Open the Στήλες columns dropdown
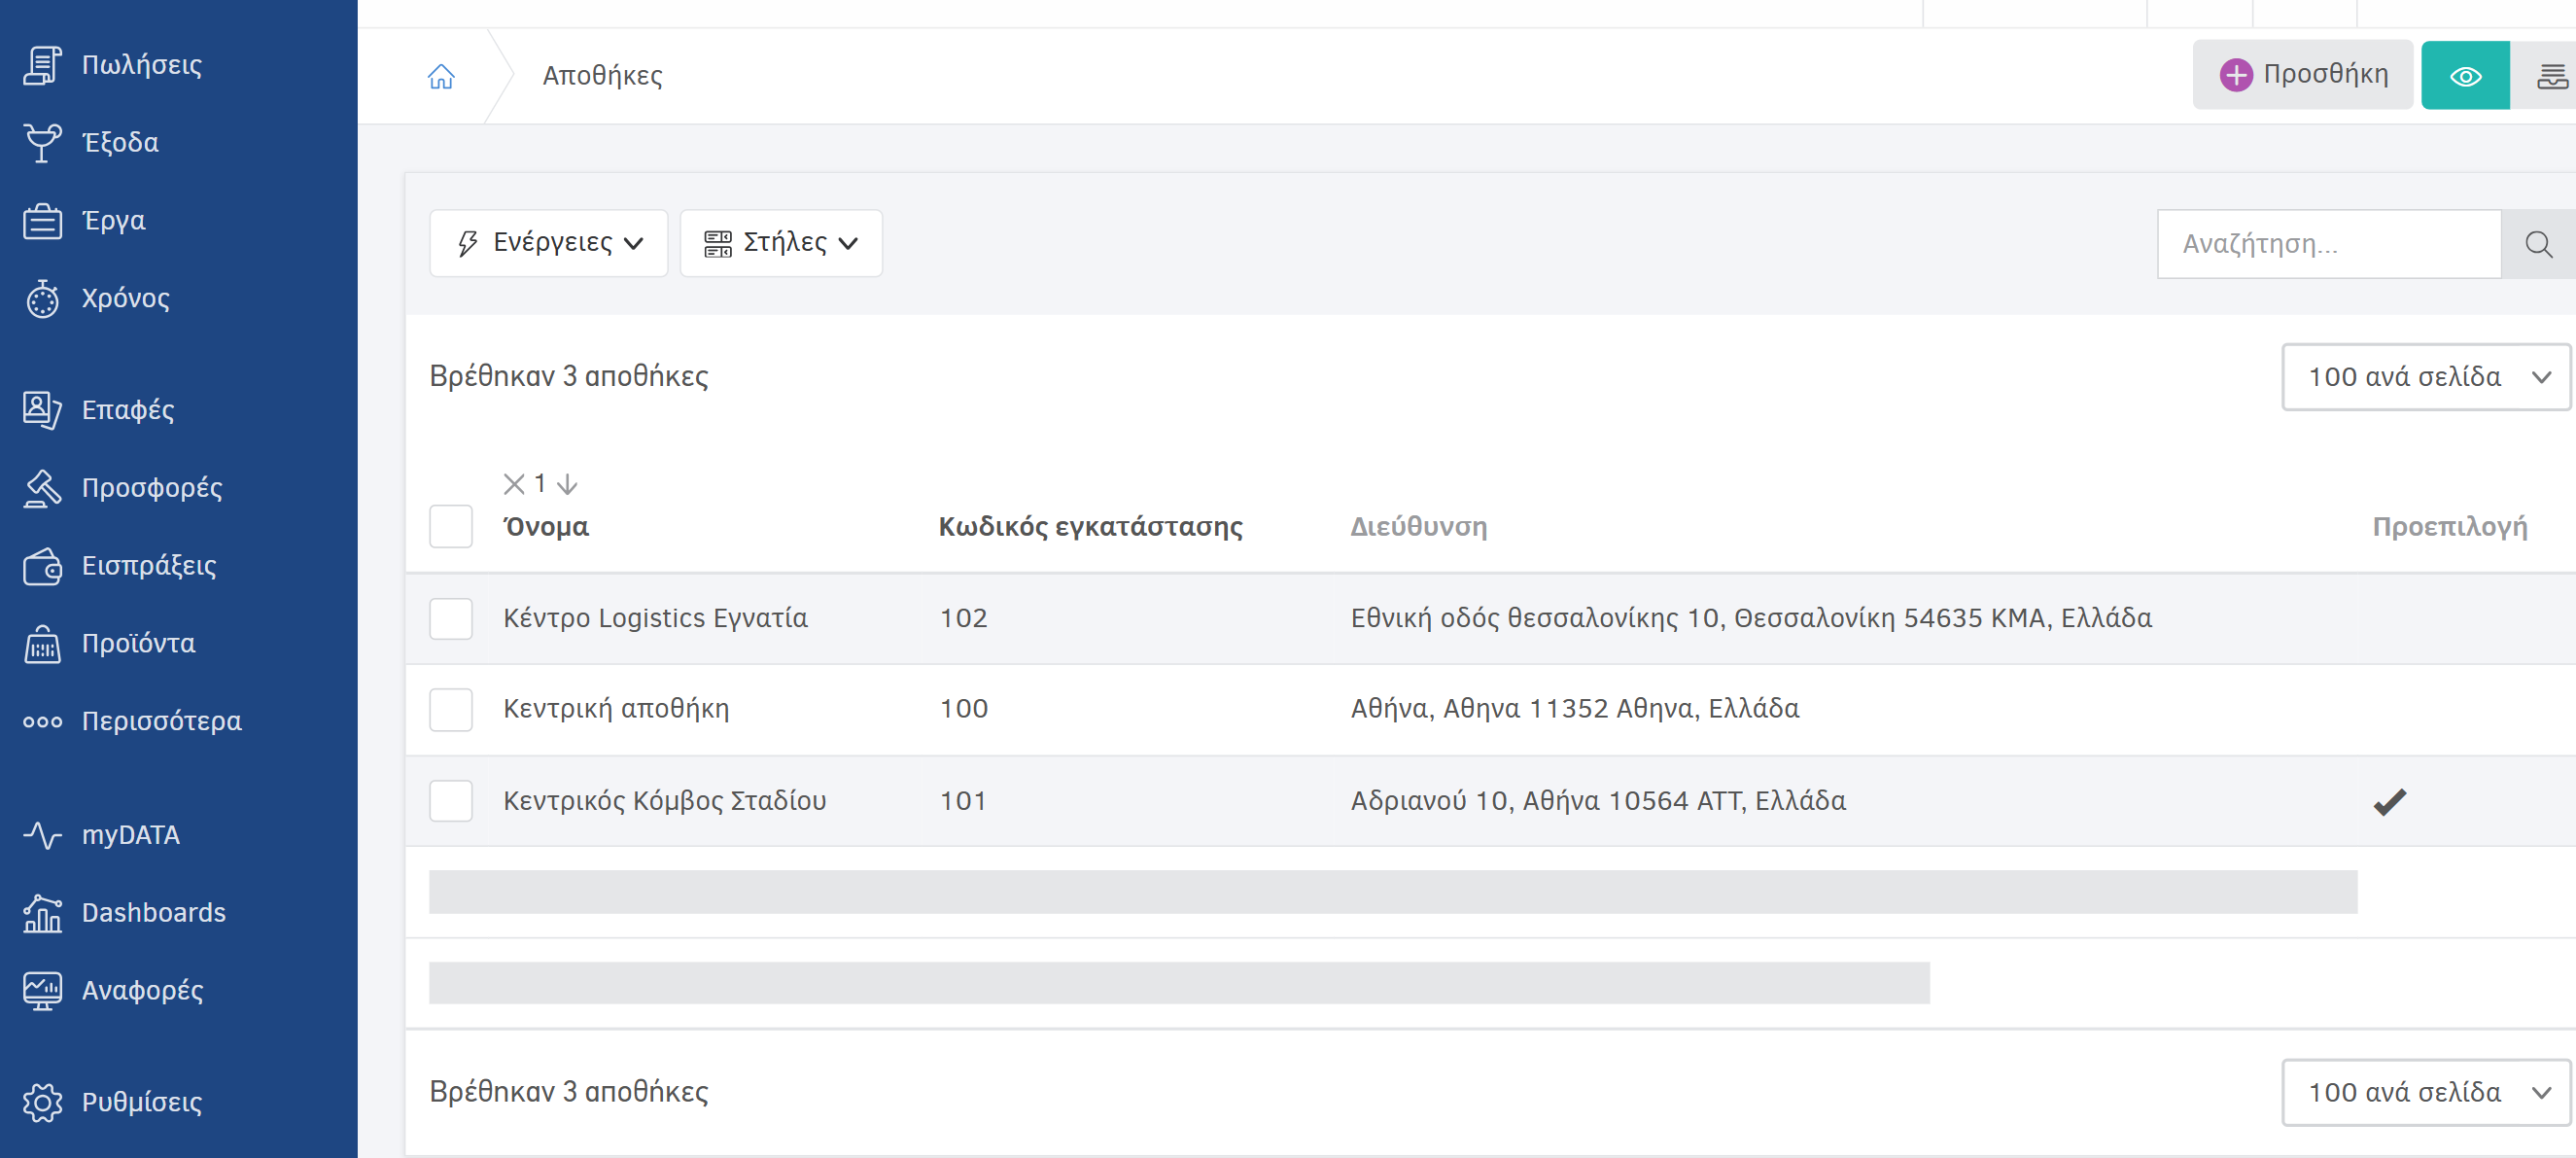Image resolution: width=2576 pixels, height=1158 pixels. [781, 243]
